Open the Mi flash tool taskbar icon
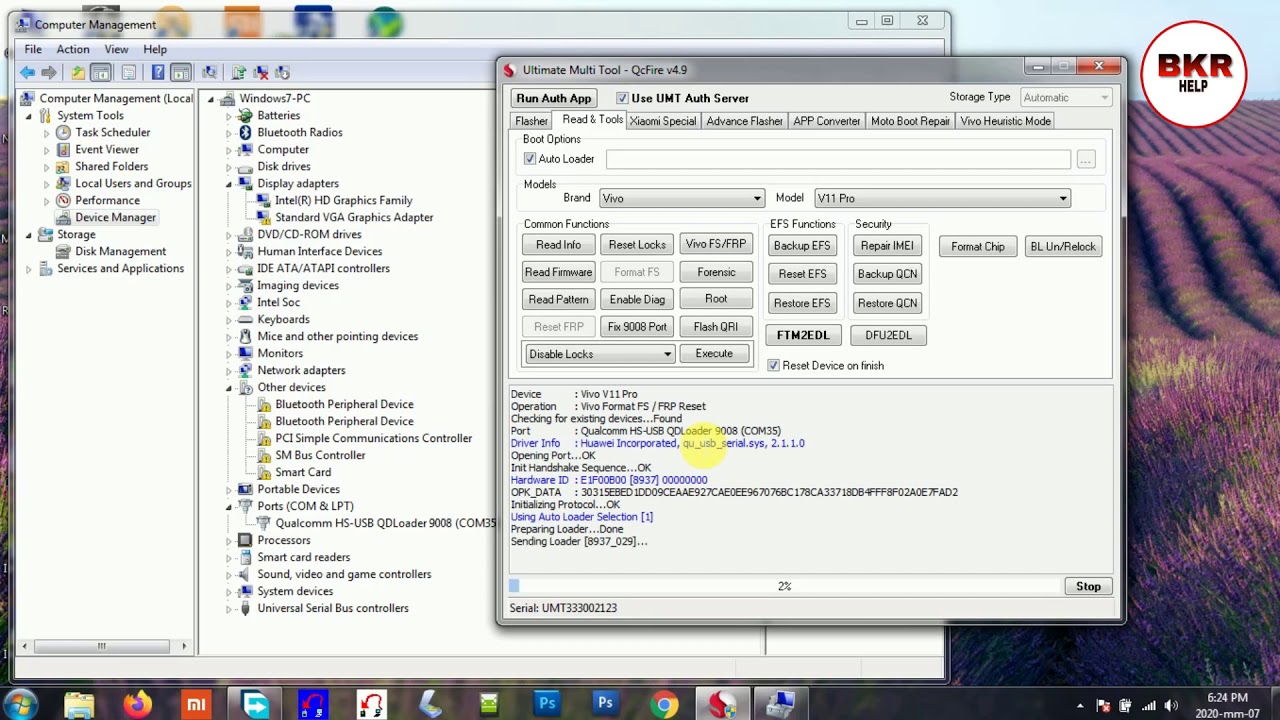Image resolution: width=1280 pixels, height=720 pixels. click(x=196, y=705)
